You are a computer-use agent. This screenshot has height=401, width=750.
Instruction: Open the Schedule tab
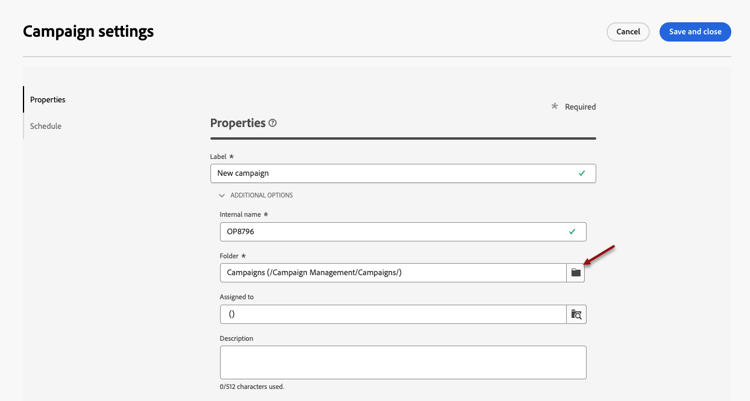[x=46, y=126]
